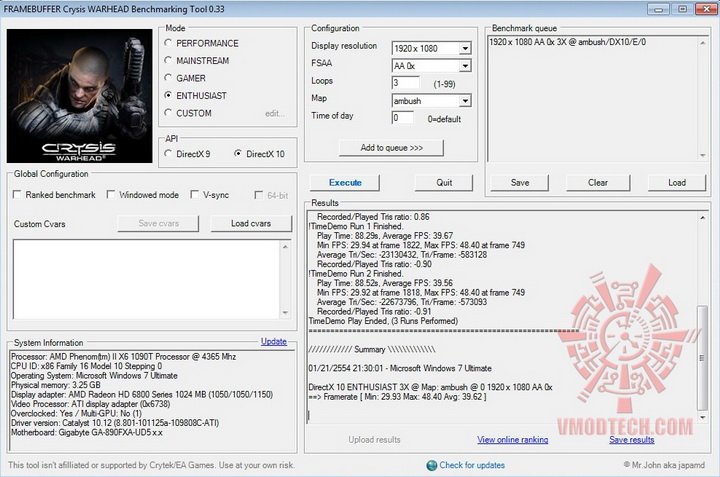Click the Update system information link

click(x=274, y=342)
